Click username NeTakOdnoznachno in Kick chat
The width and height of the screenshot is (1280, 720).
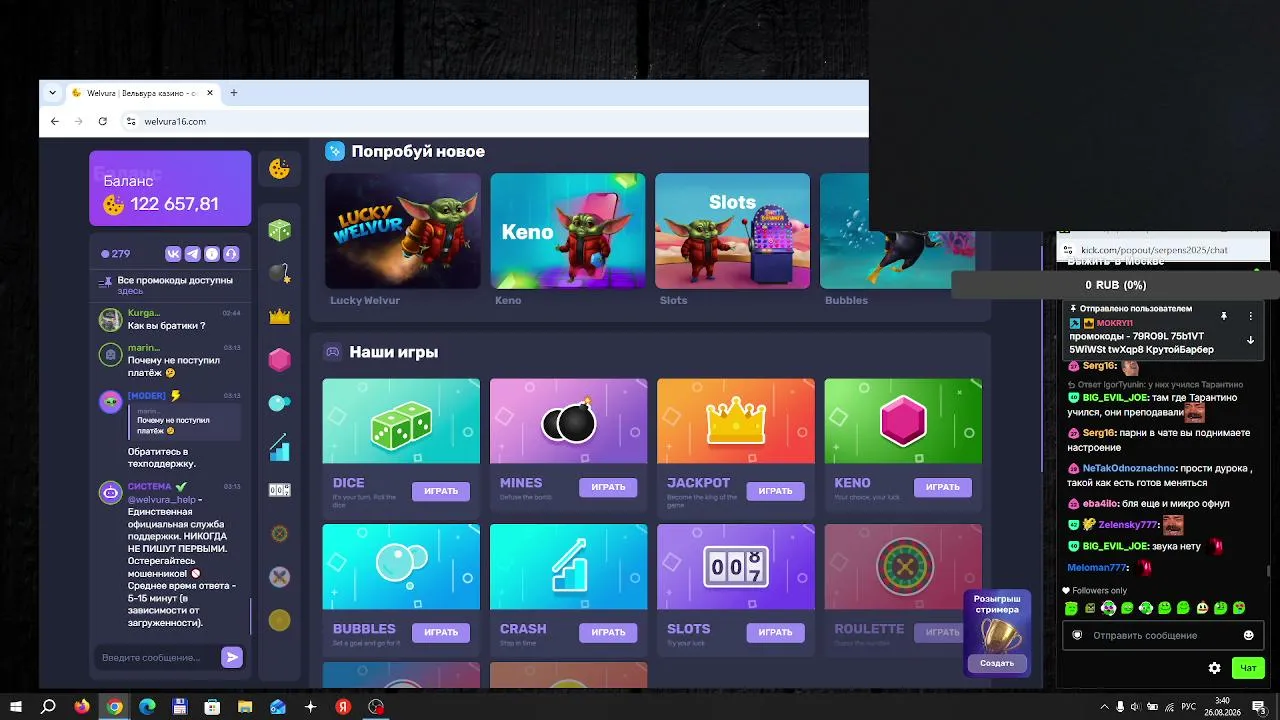[x=1128, y=468]
